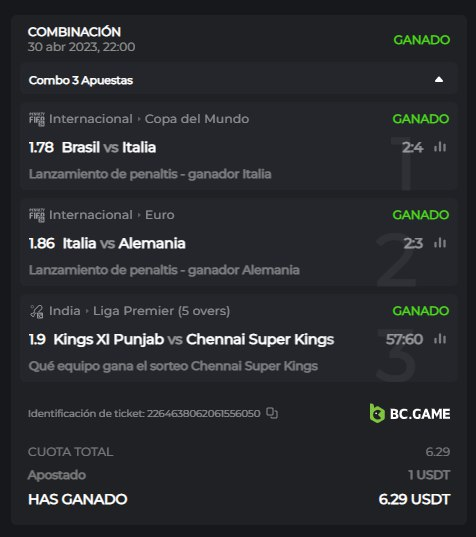Select the Italia vs Alemania match title

tap(124, 243)
